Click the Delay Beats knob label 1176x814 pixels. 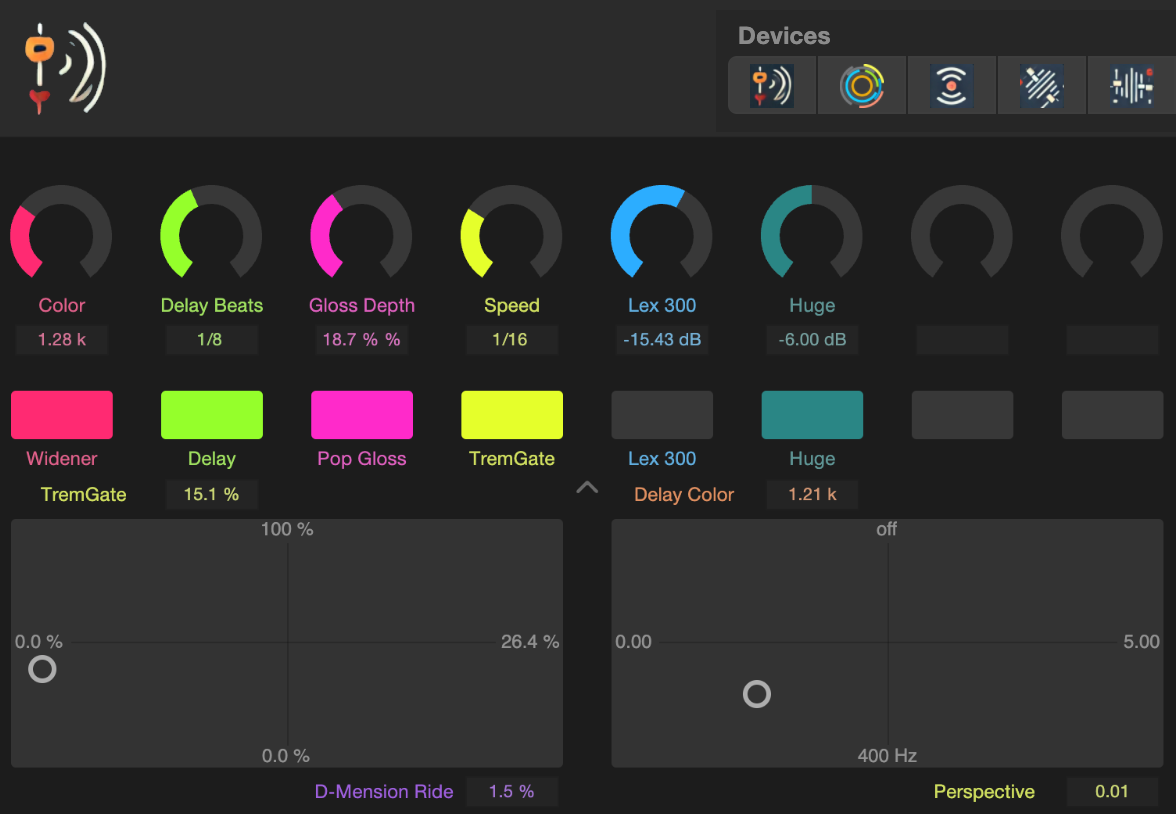(212, 305)
